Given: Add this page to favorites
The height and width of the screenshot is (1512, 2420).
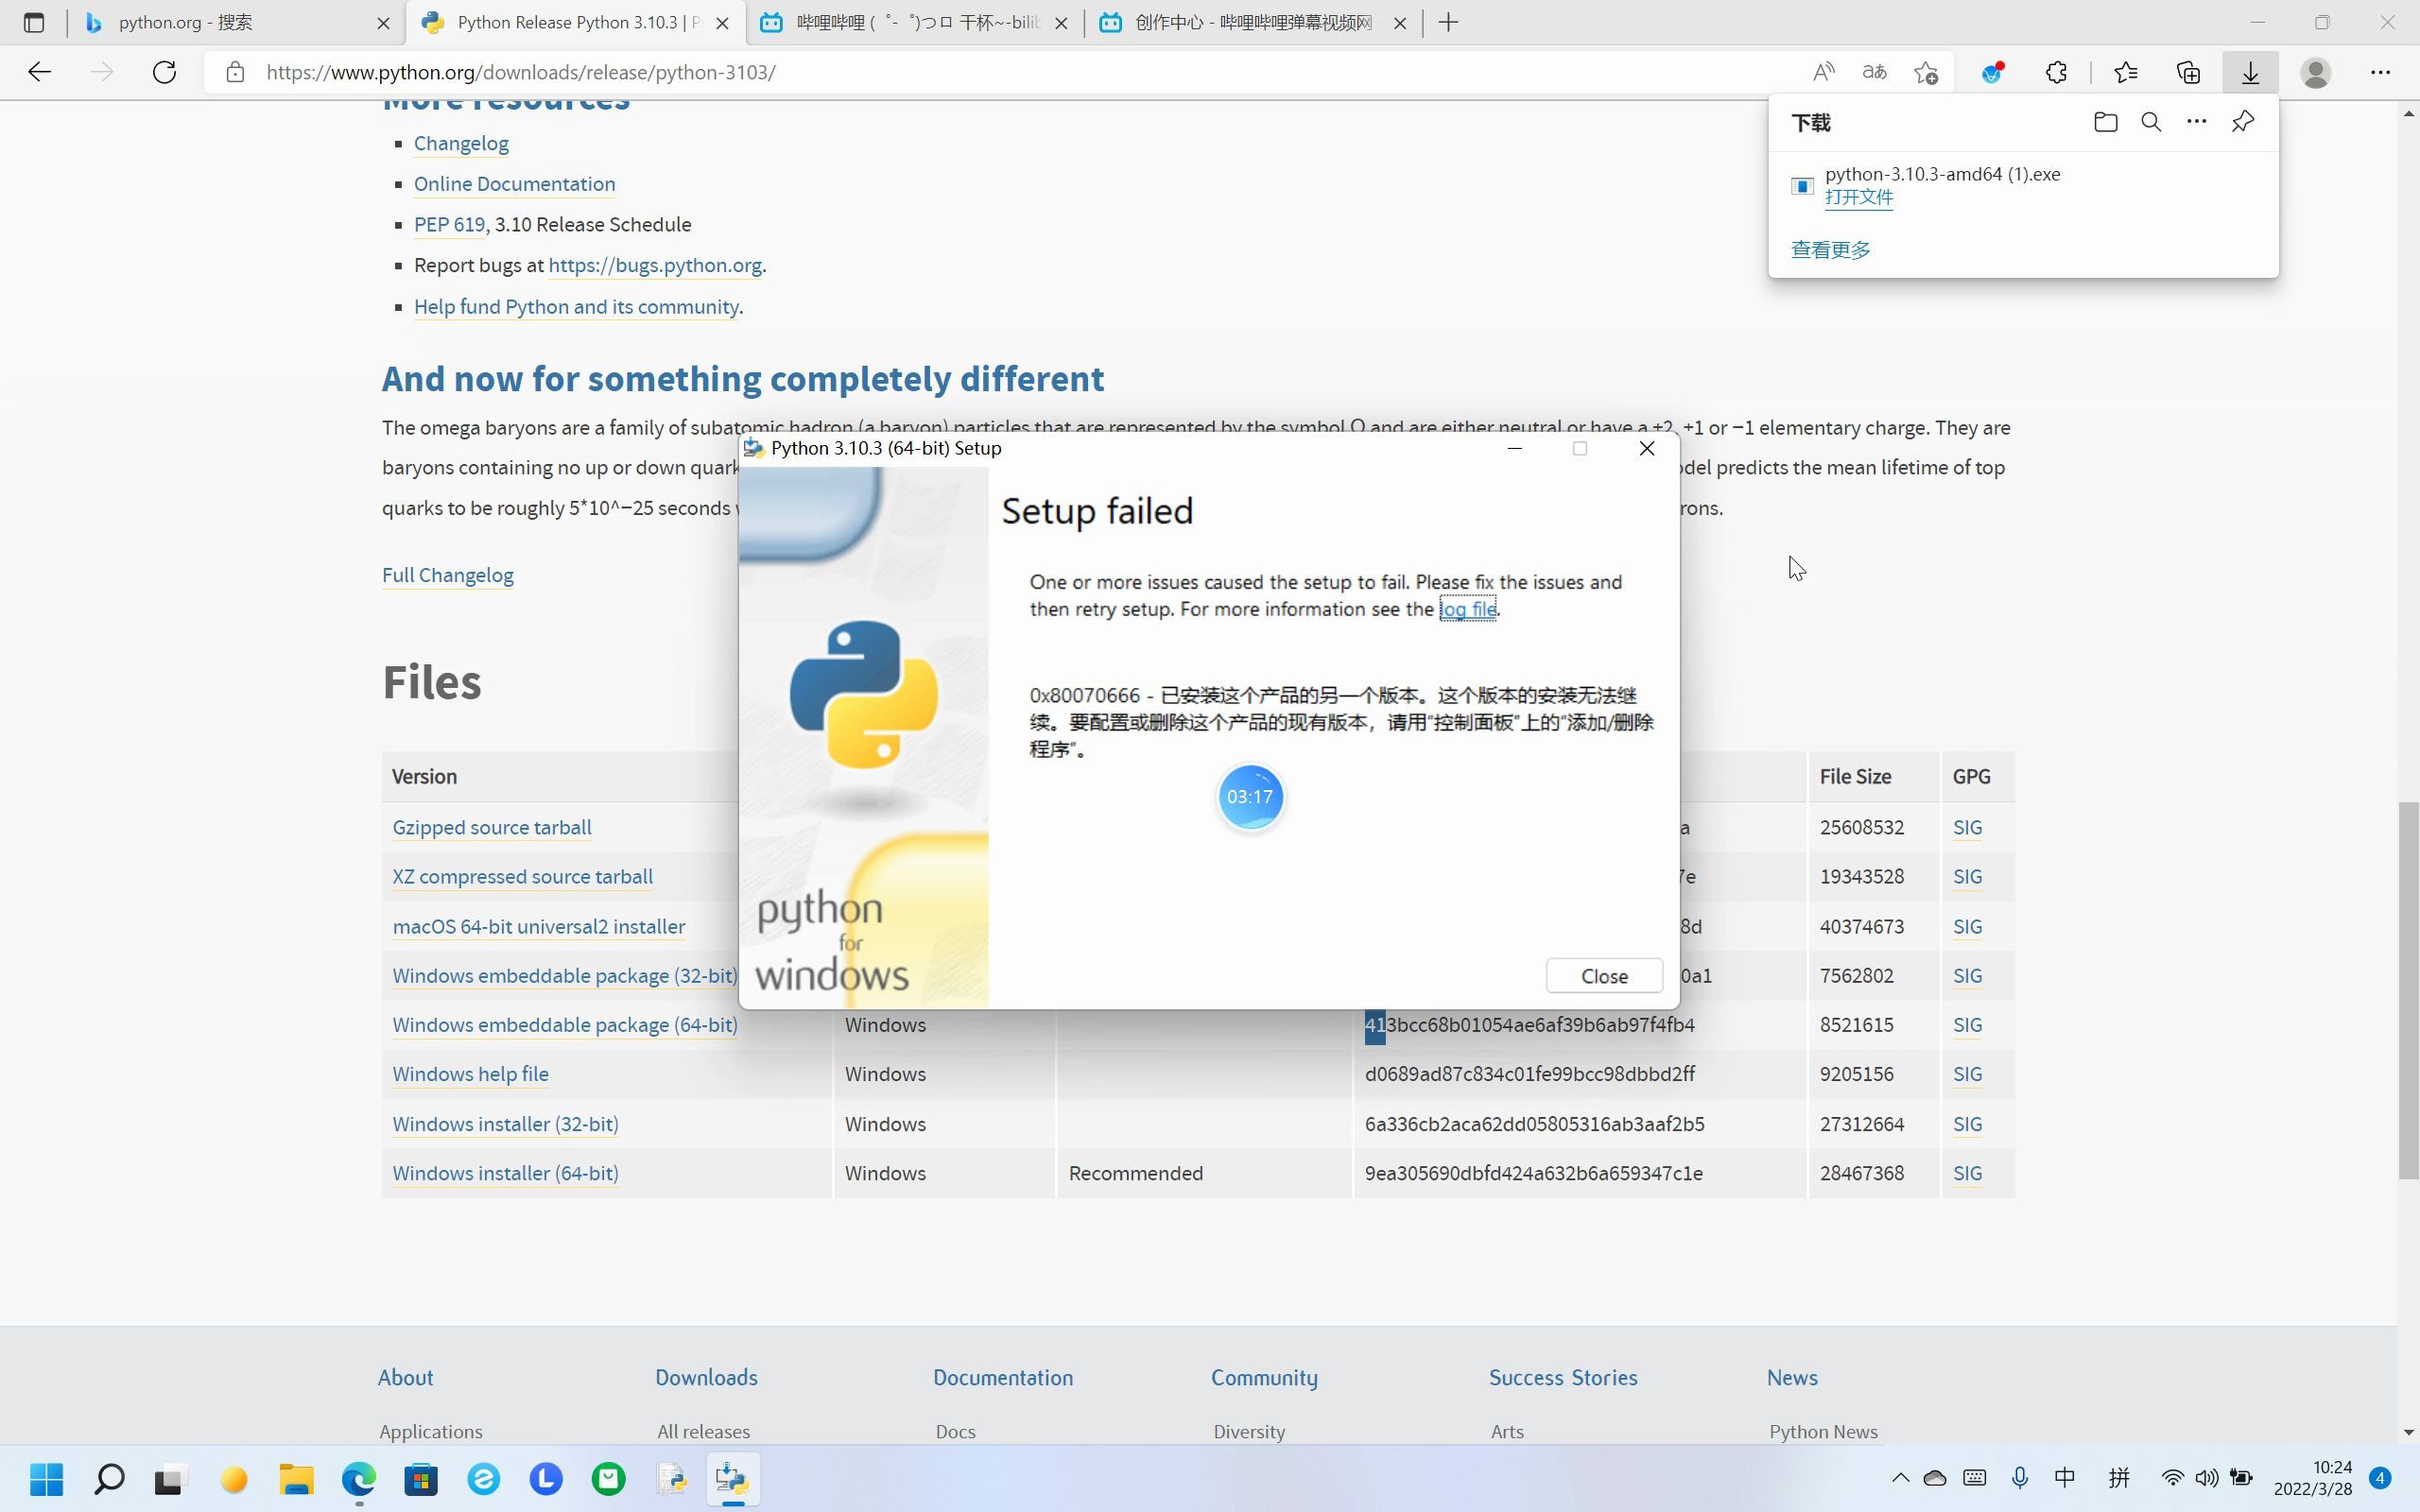Looking at the screenshot, I should (x=1926, y=73).
